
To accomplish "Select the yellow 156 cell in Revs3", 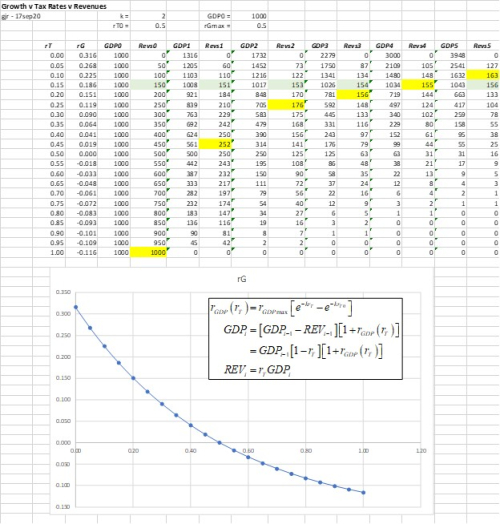I will tap(353, 95).
